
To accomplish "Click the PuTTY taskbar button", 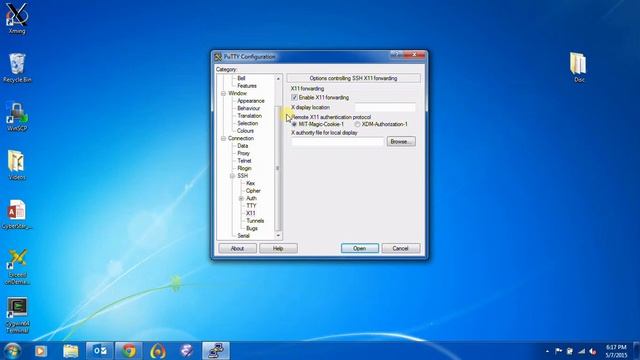I will pos(216,351).
